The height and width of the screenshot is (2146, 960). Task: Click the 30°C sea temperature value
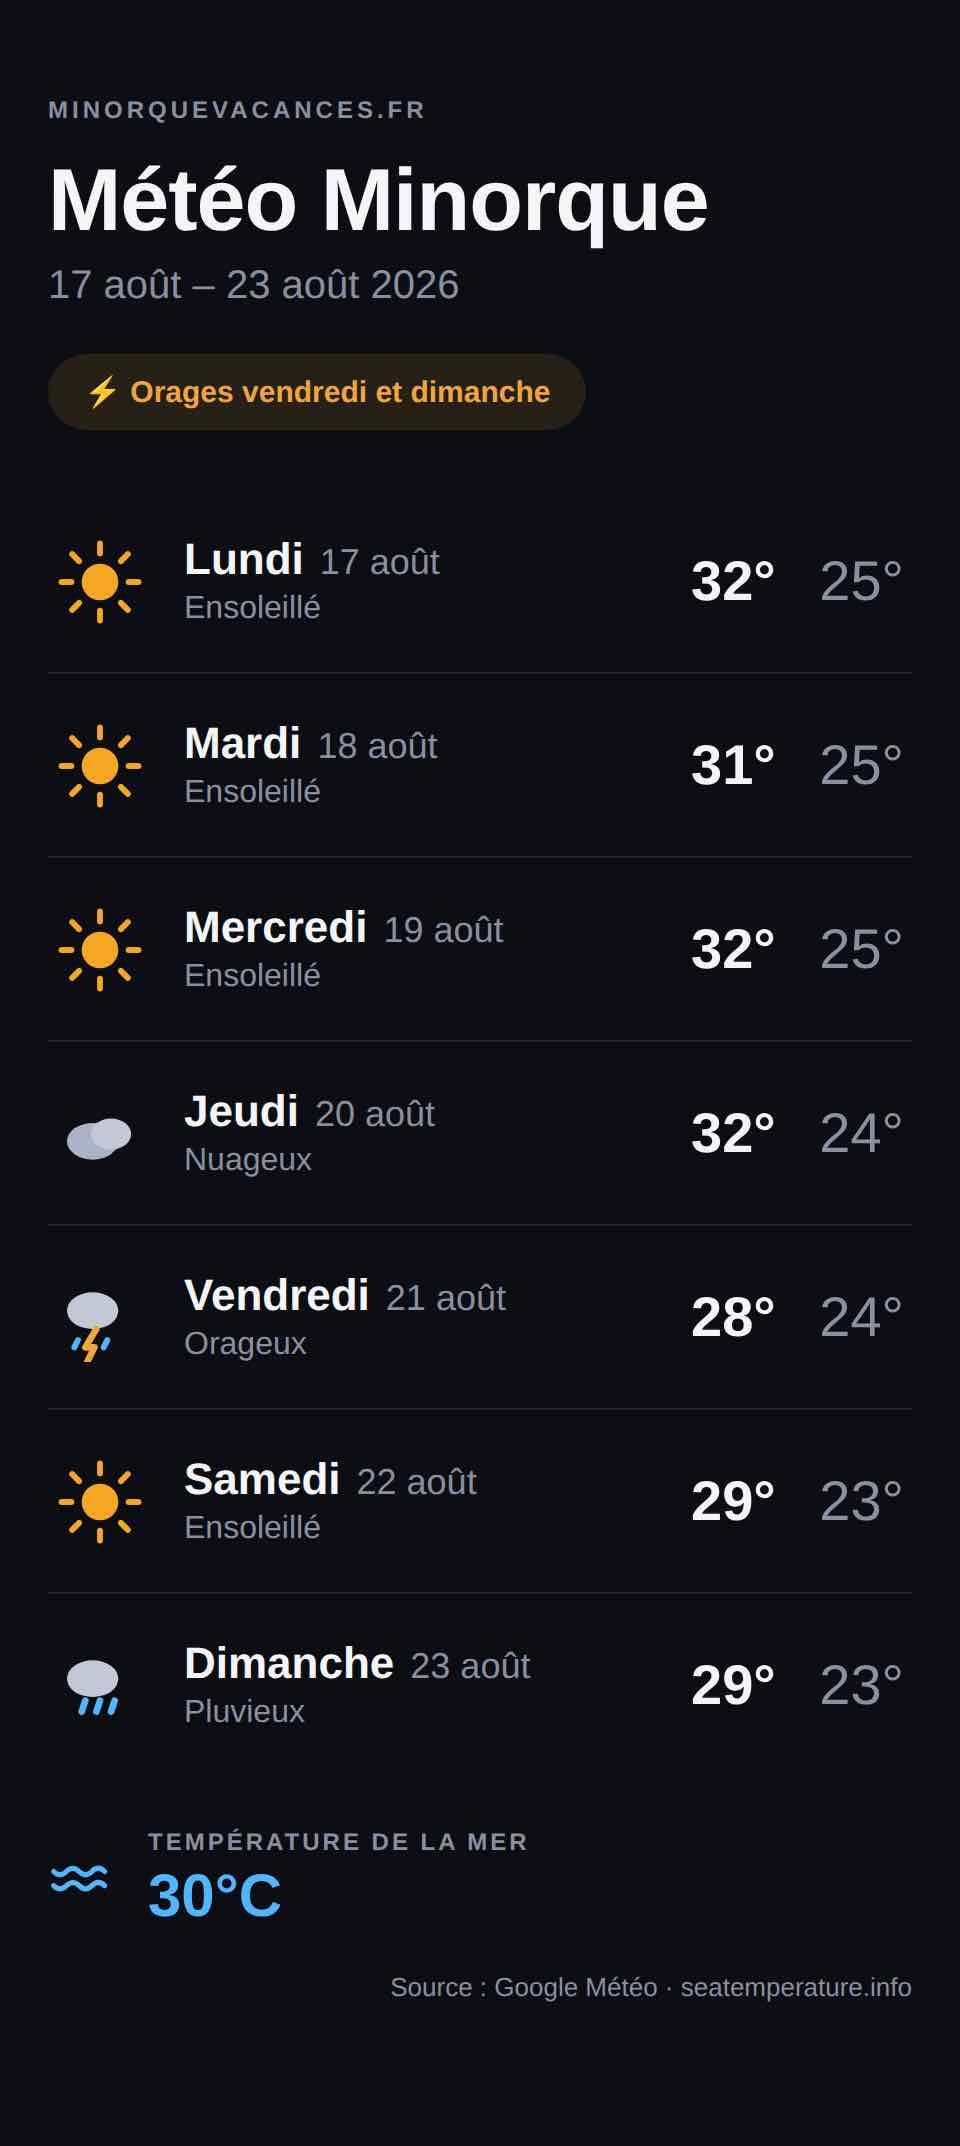coord(215,1895)
